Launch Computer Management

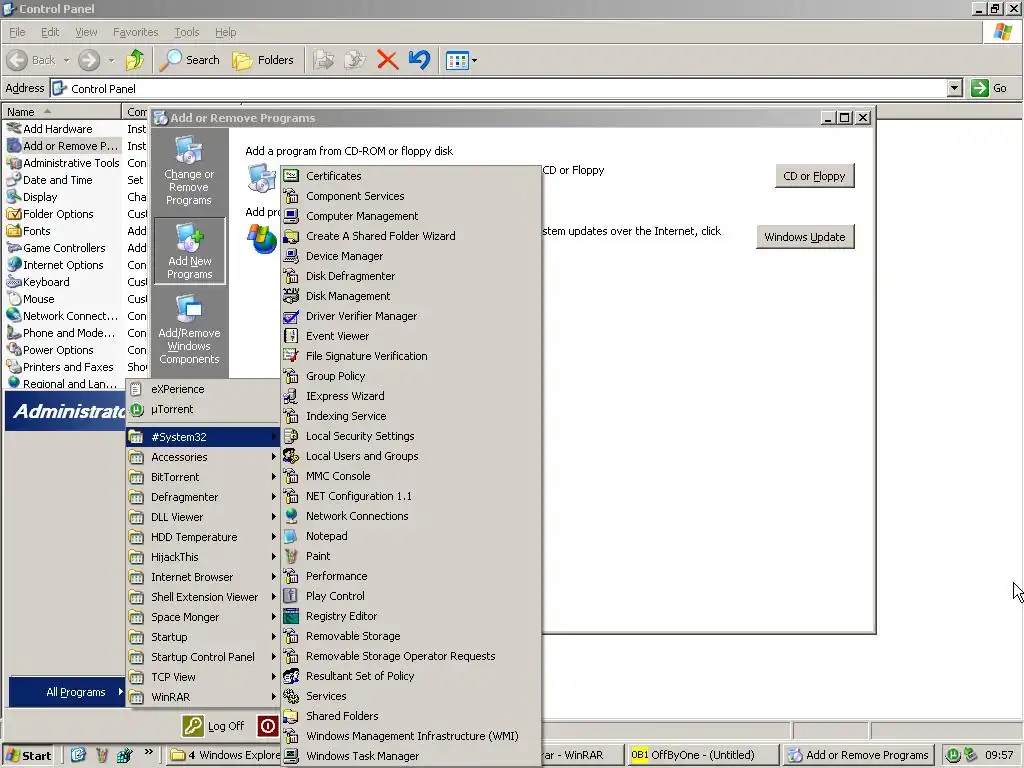(x=411, y=216)
